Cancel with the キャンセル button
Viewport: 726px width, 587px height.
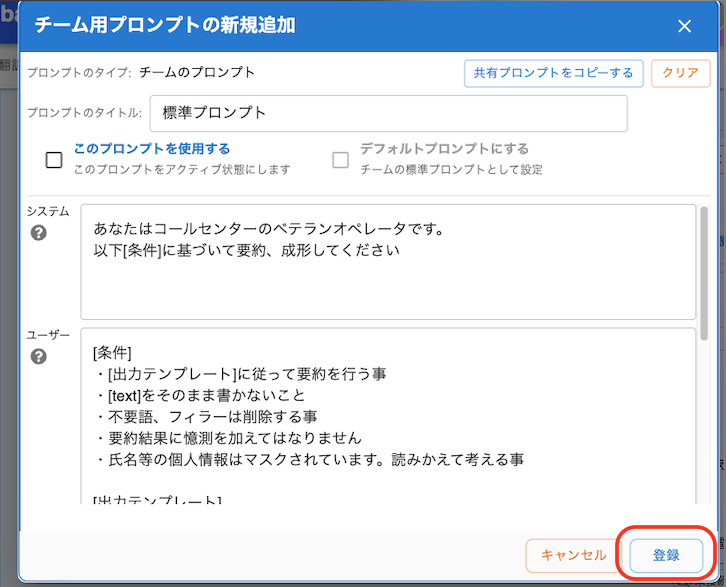click(x=573, y=555)
